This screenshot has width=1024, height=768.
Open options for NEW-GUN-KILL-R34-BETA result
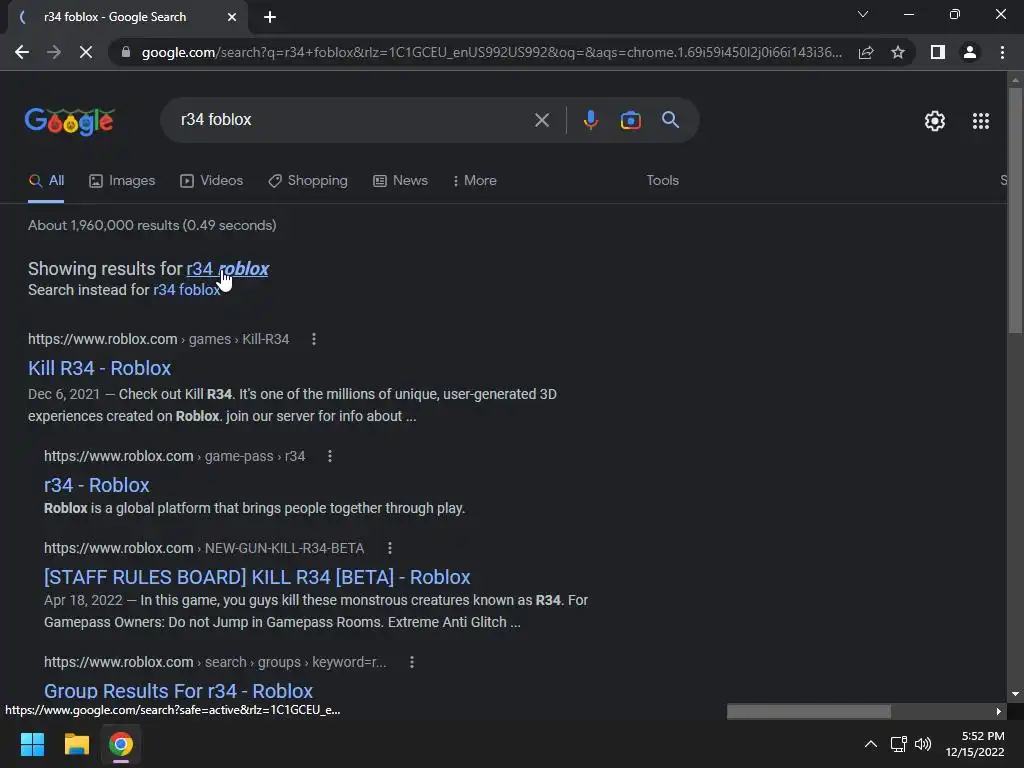pos(390,548)
